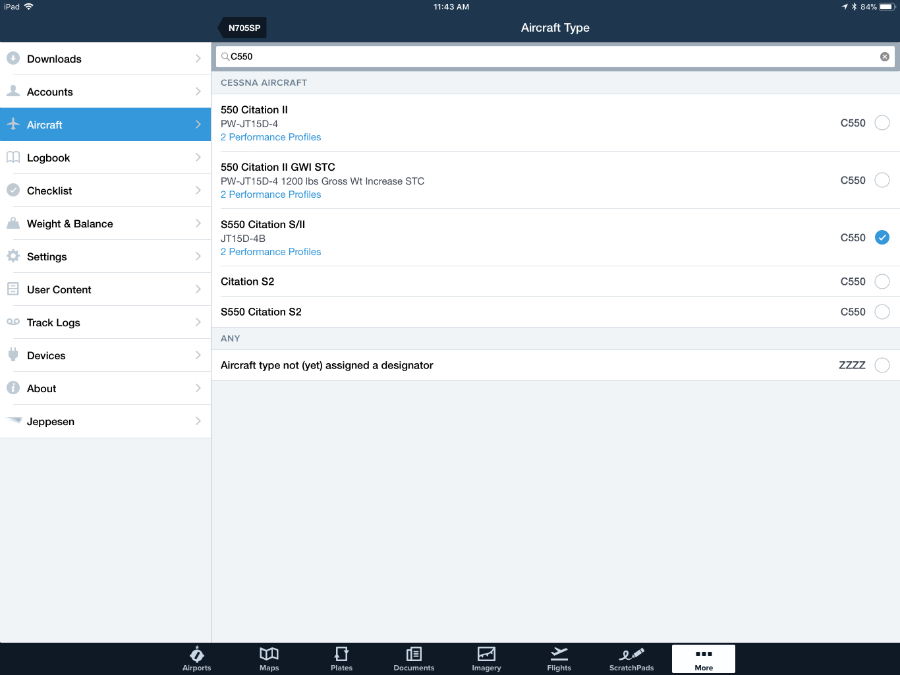
Task: Open S550 Citation S/II performance profiles link
Action: point(271,252)
